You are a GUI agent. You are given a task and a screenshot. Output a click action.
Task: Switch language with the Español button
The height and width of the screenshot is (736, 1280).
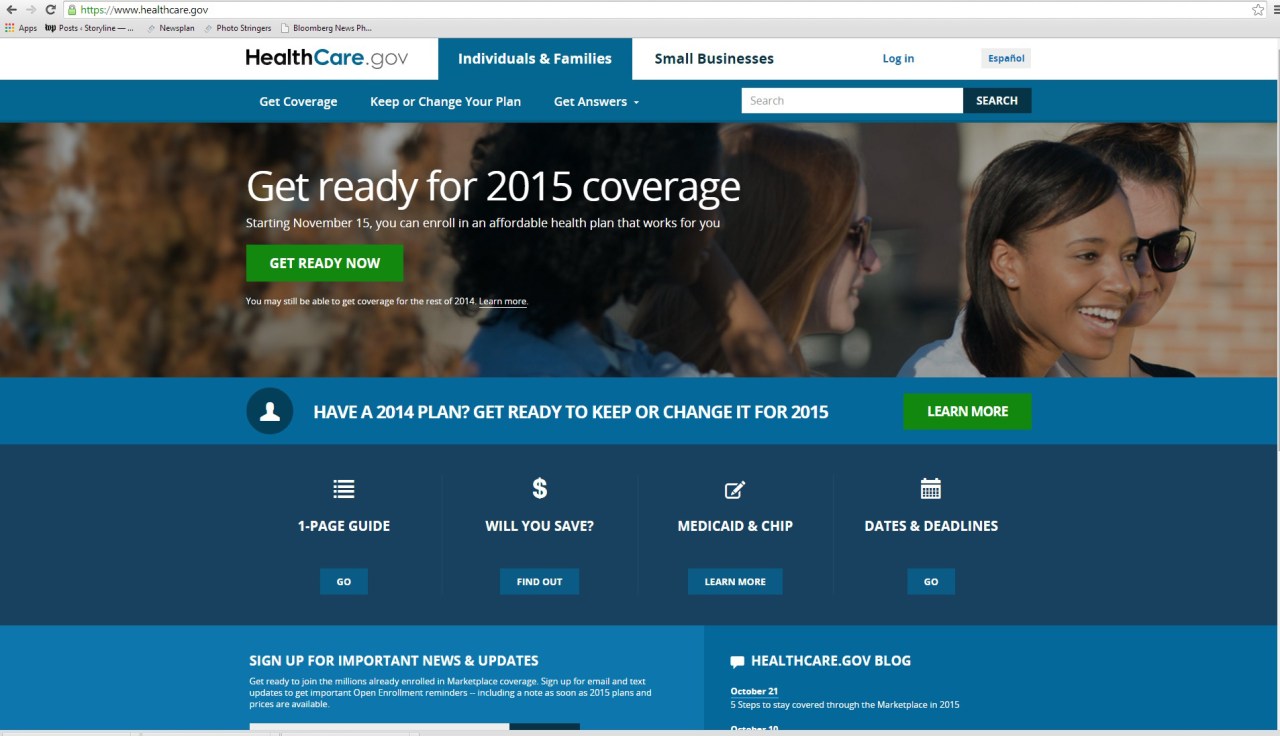(1006, 58)
